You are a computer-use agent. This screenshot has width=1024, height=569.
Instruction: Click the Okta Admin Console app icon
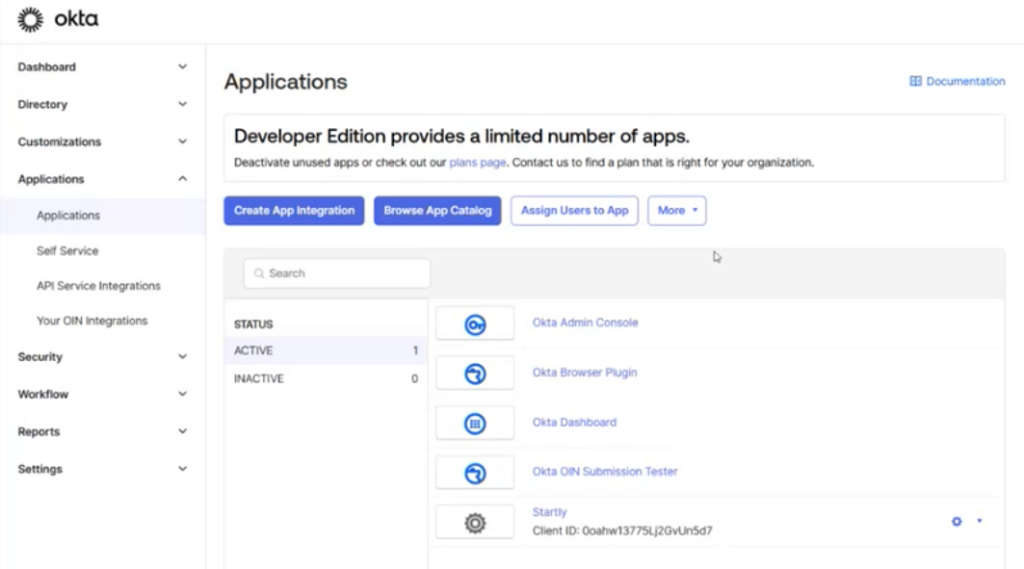[x=475, y=324]
